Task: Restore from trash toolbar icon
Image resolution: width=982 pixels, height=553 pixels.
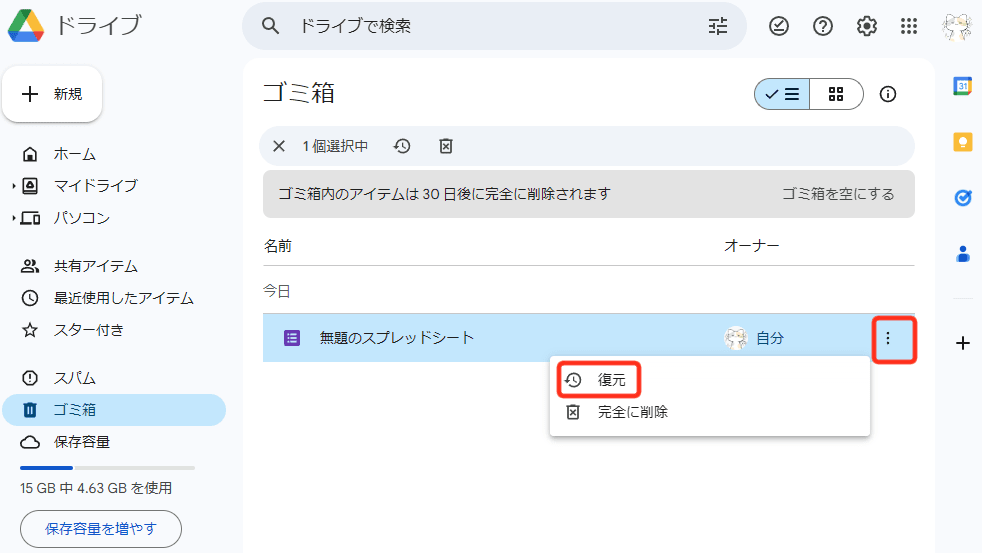Action: pos(401,146)
